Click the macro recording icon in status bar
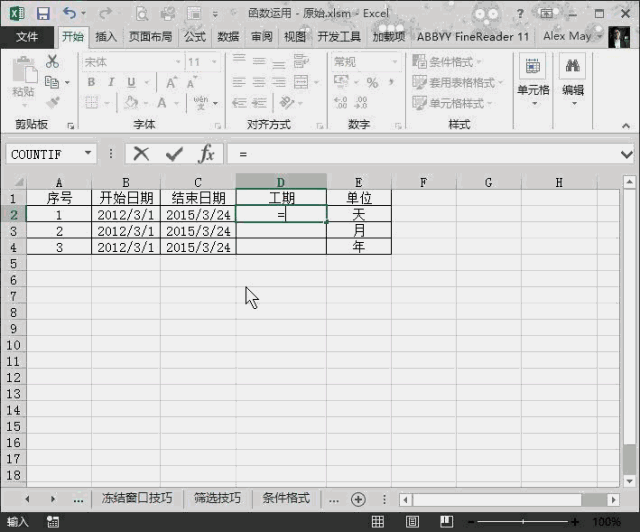The width and height of the screenshot is (640, 532). click(x=53, y=521)
